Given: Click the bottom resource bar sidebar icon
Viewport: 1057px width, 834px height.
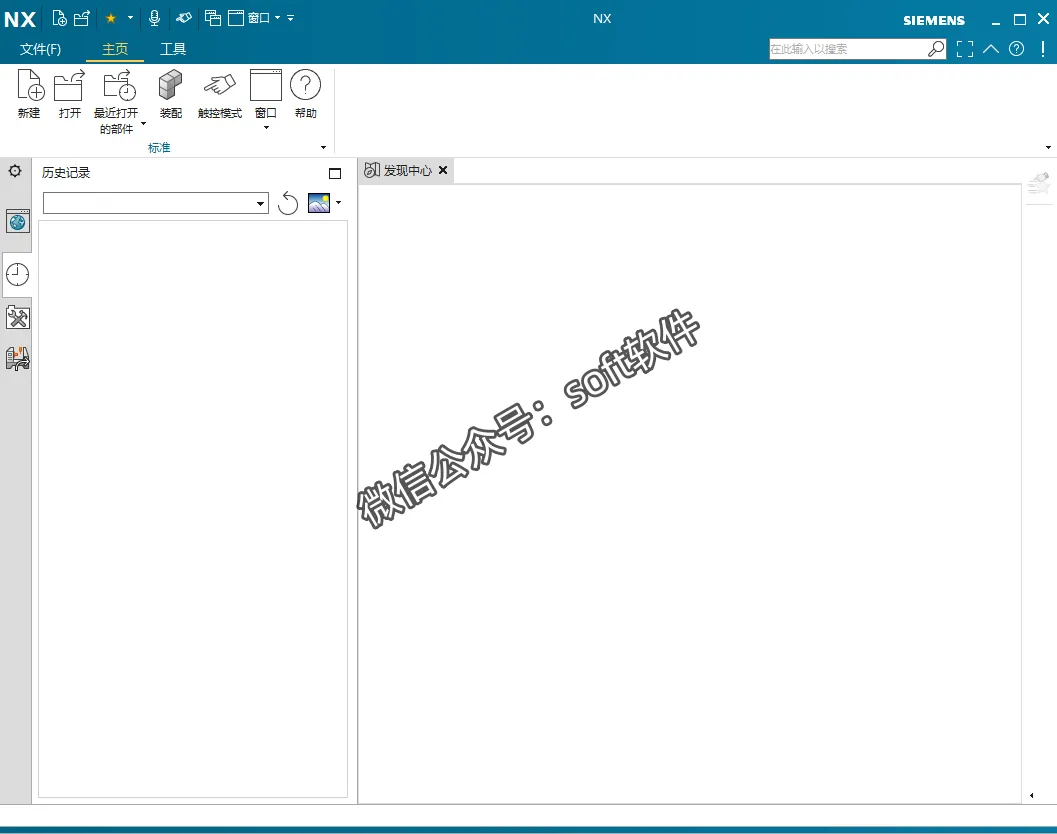Looking at the screenshot, I should [18, 359].
